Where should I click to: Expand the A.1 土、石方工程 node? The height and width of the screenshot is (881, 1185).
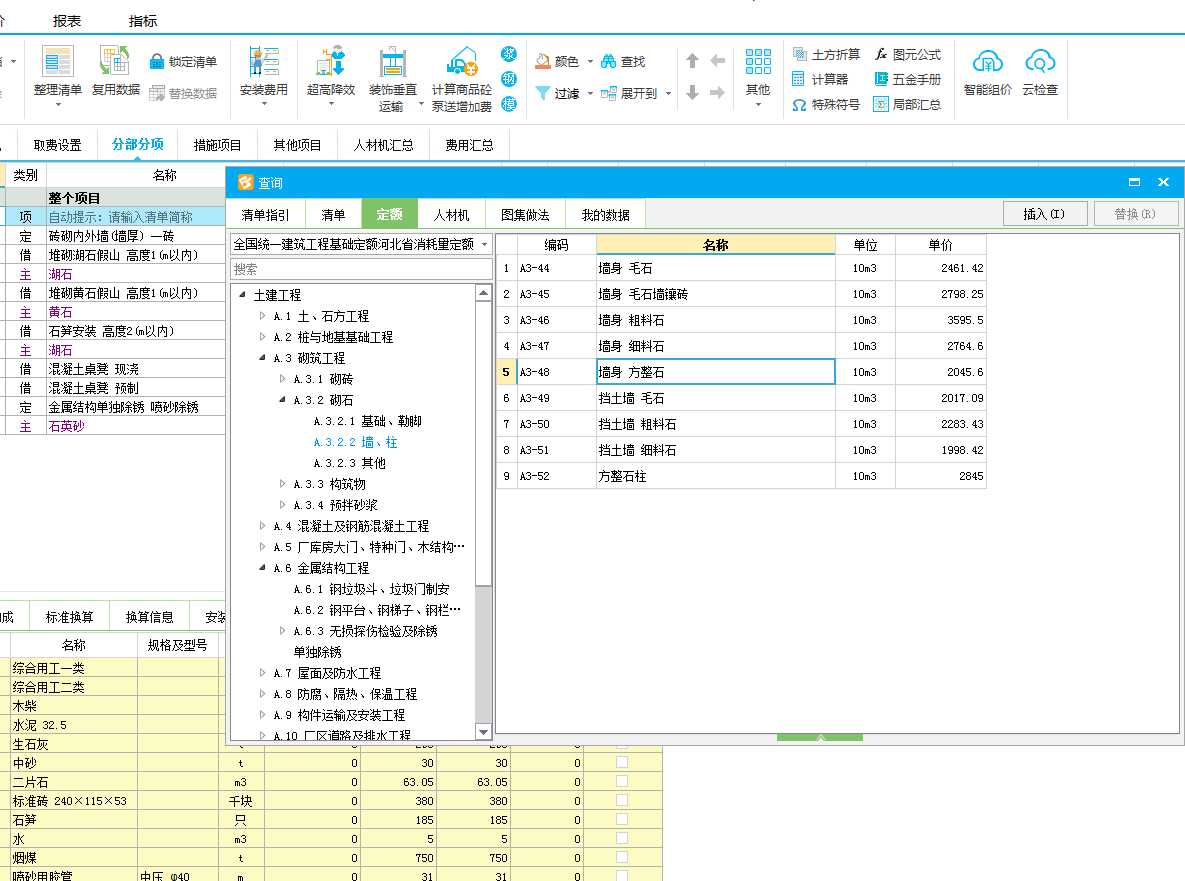tap(262, 316)
